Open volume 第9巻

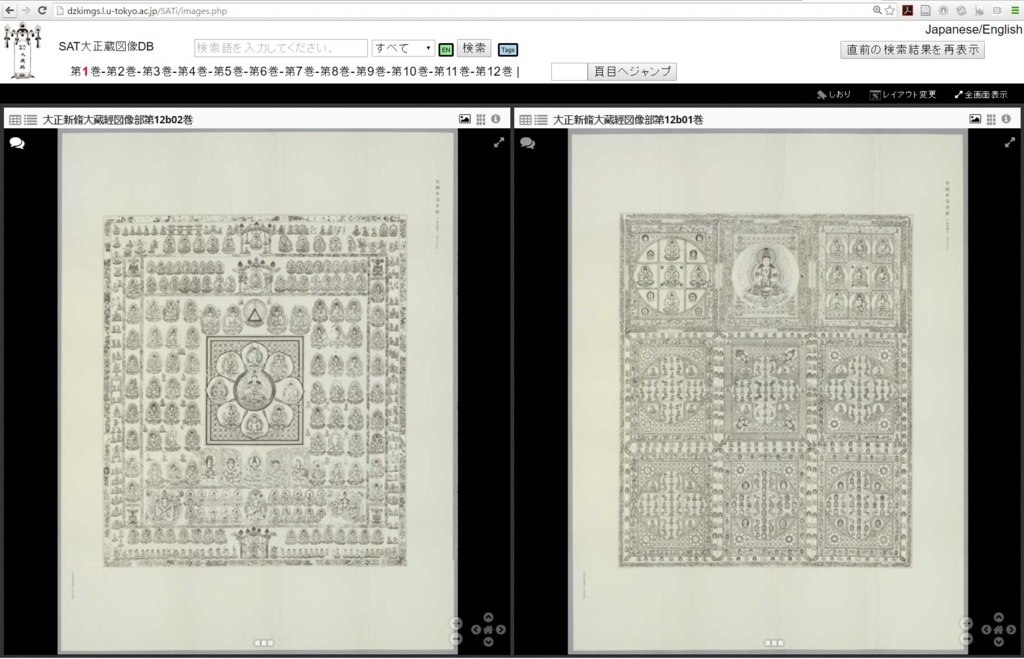tap(370, 72)
